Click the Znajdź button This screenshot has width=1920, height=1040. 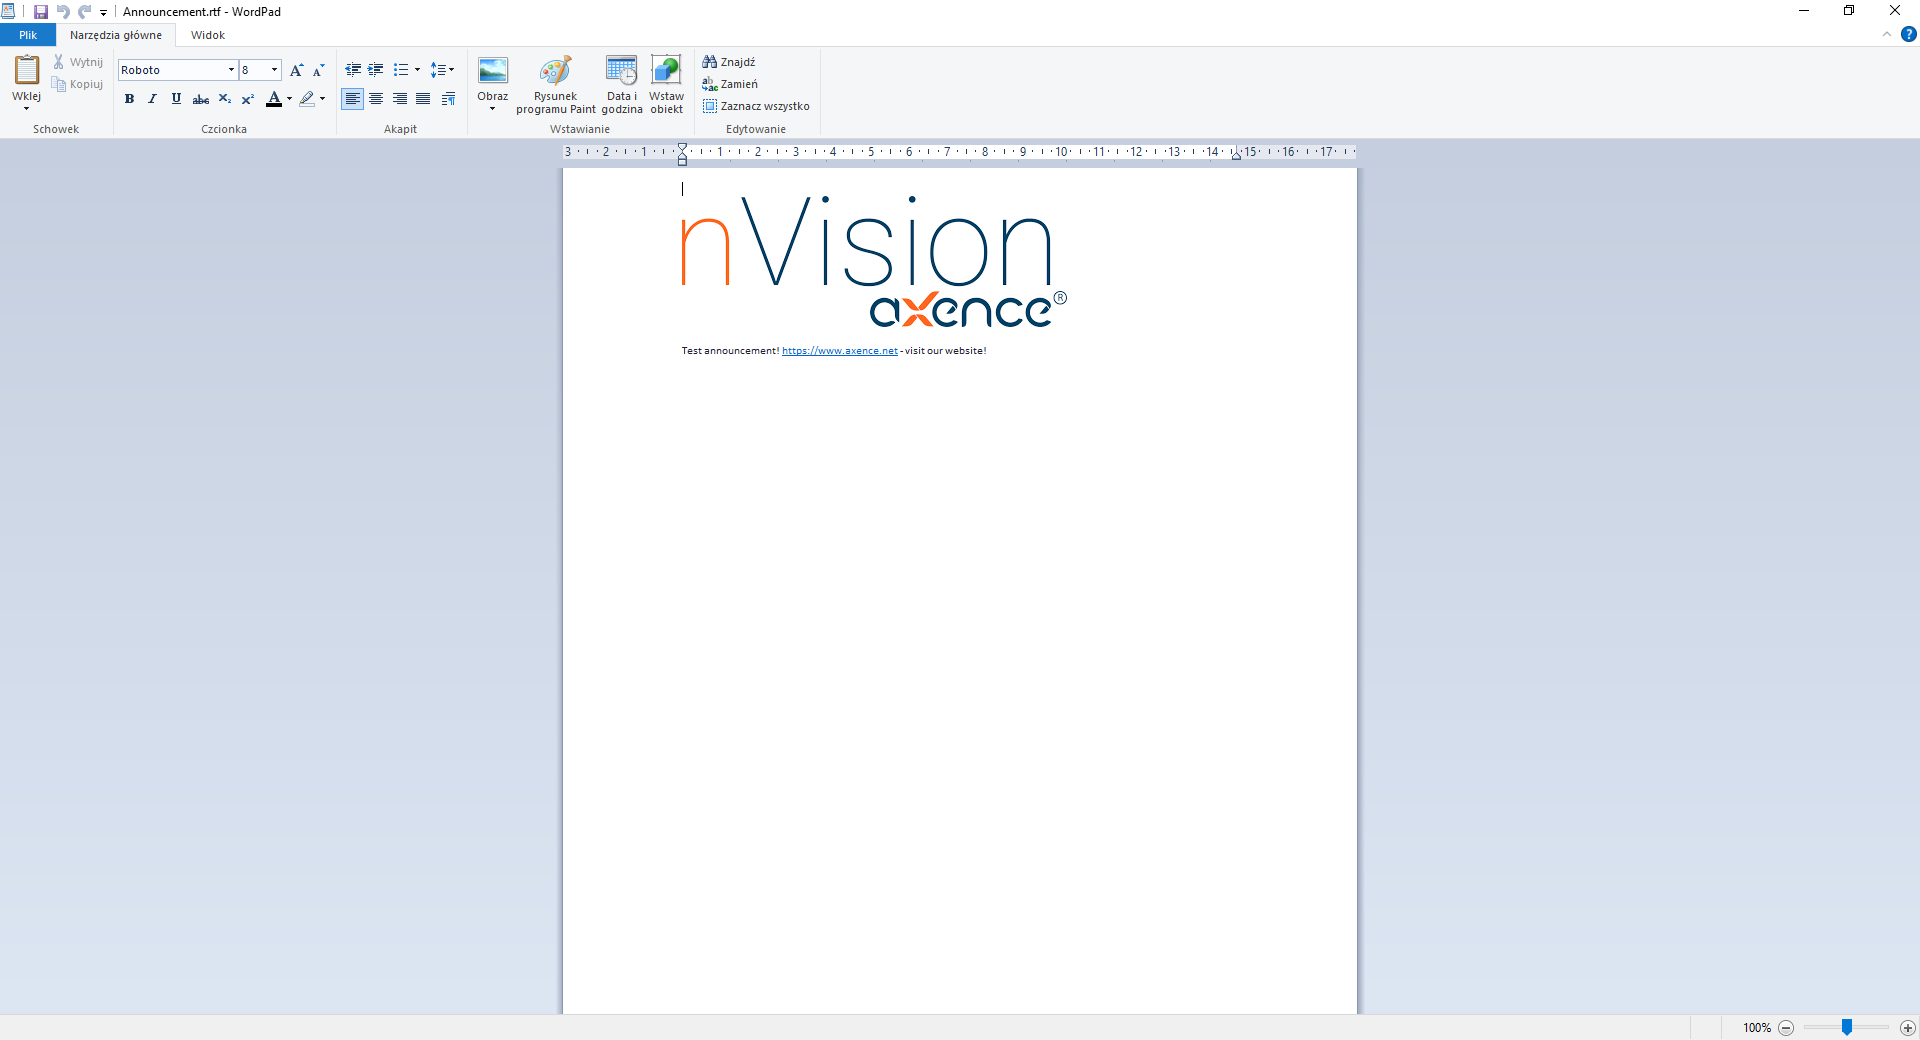[x=729, y=62]
